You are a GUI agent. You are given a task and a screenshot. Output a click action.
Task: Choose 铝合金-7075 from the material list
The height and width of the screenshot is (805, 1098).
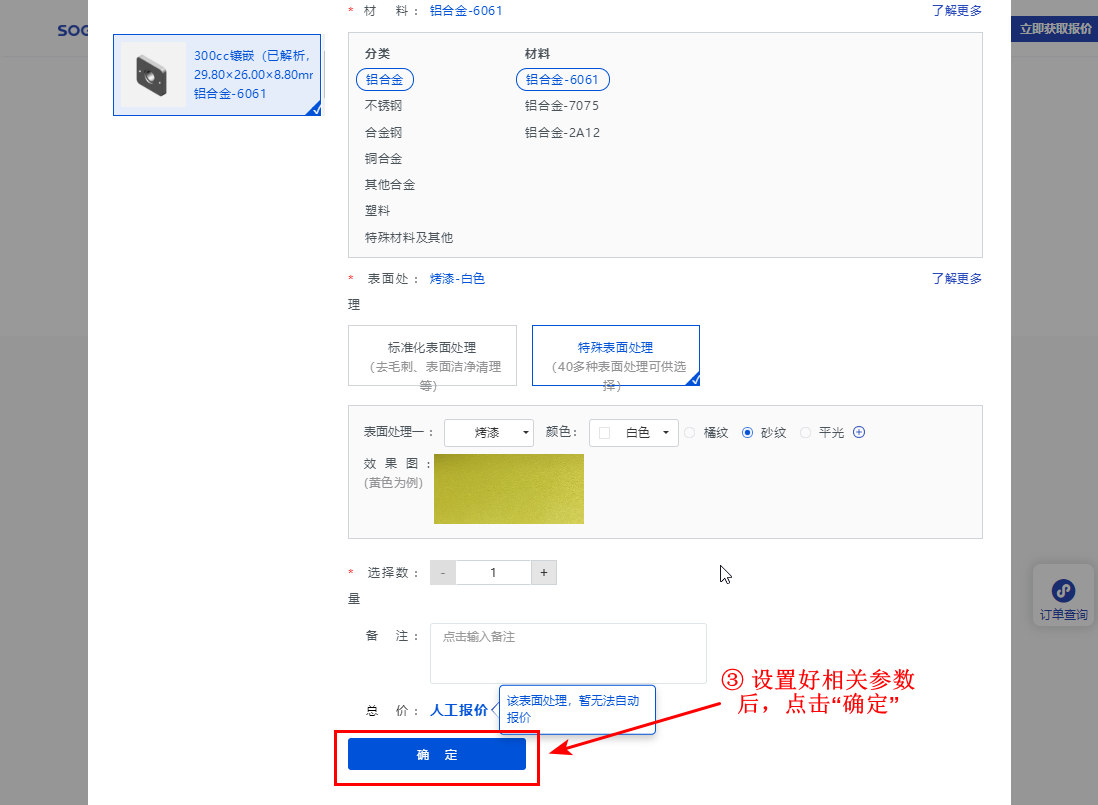click(x=561, y=106)
